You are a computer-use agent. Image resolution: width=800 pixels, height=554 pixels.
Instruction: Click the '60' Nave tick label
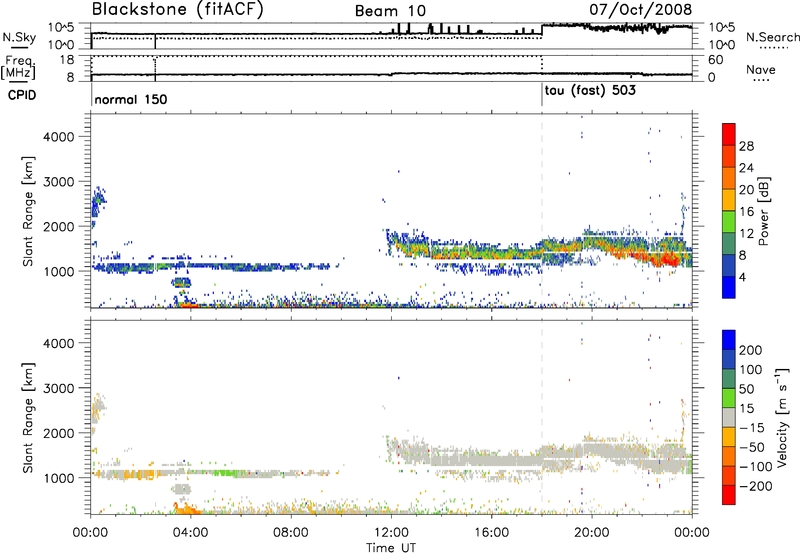715,60
